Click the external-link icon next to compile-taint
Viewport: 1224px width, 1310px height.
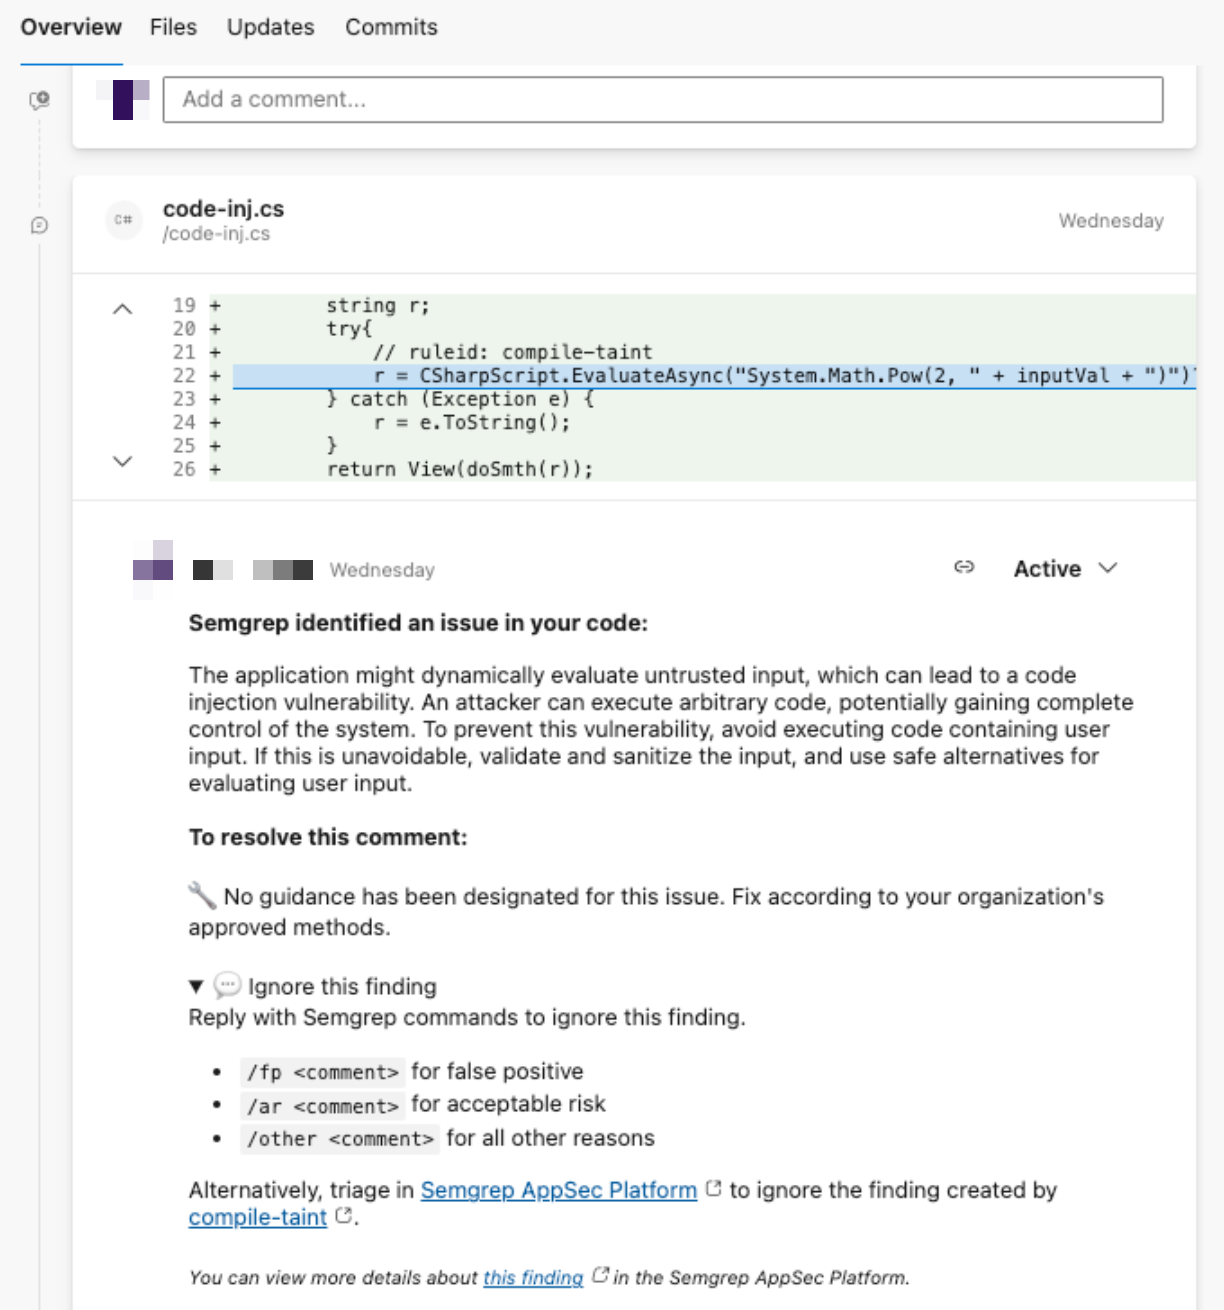(x=343, y=1215)
